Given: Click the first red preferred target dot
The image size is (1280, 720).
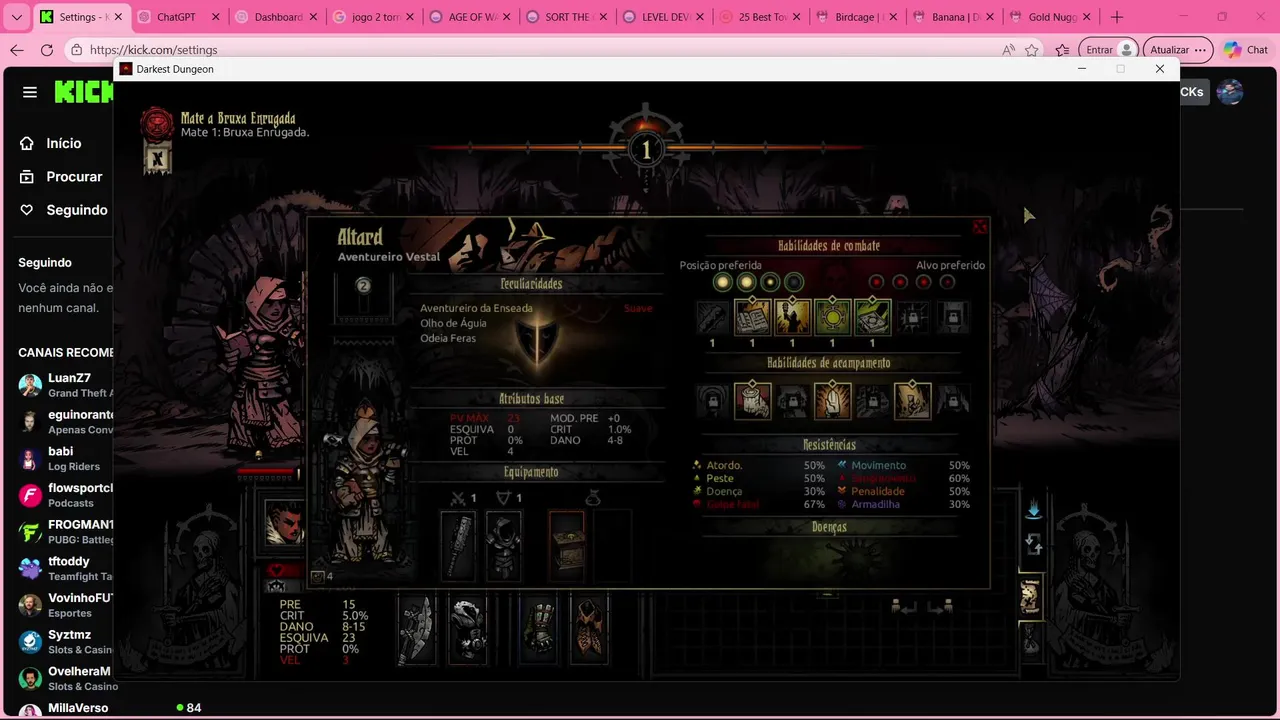Looking at the screenshot, I should tap(876, 283).
